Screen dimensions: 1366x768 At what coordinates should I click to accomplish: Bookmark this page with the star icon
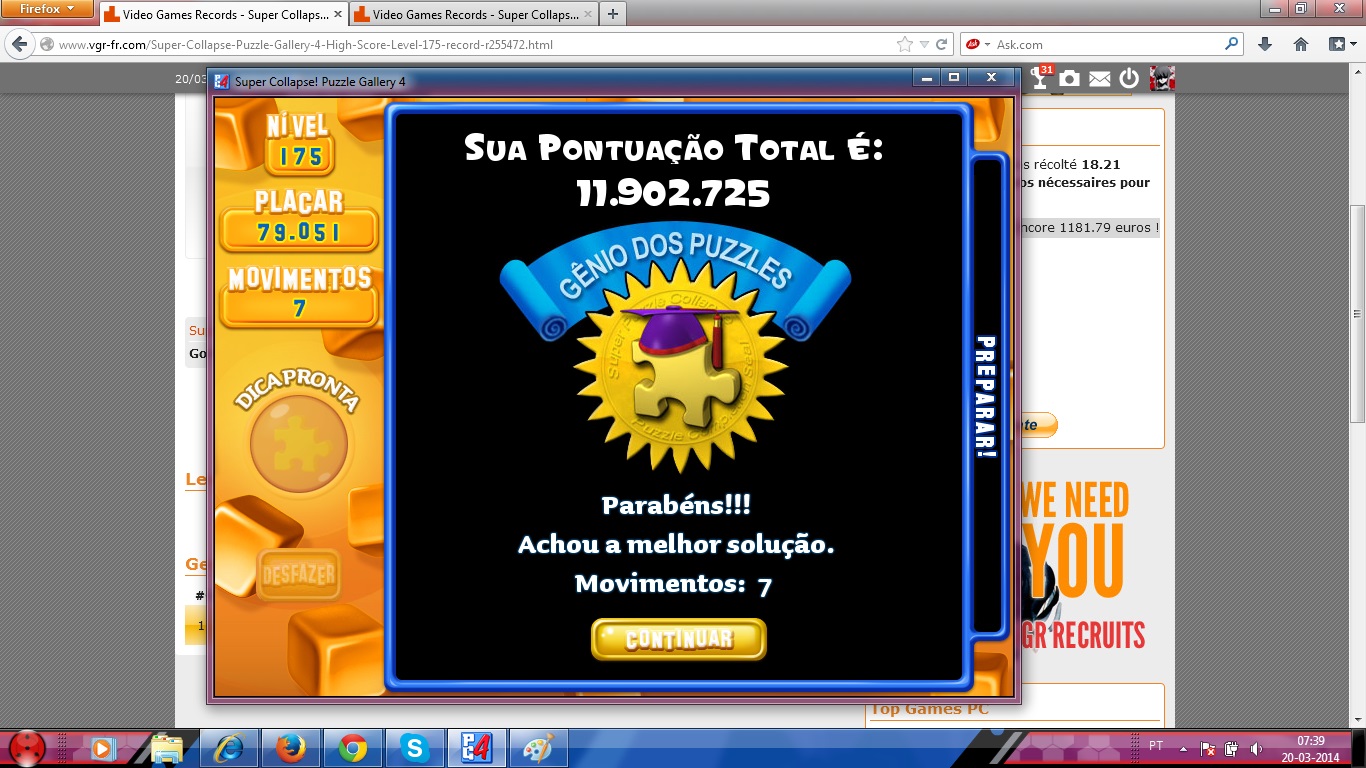[905, 45]
